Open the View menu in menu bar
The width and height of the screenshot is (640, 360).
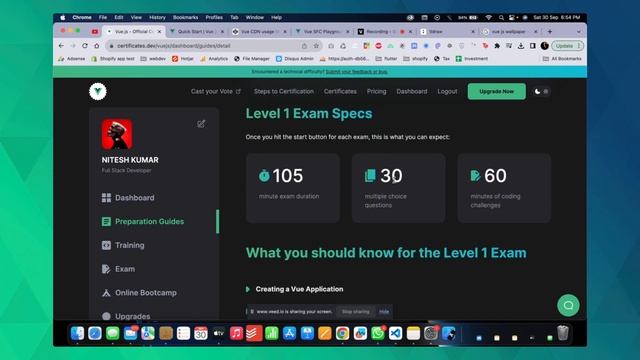(x=136, y=18)
